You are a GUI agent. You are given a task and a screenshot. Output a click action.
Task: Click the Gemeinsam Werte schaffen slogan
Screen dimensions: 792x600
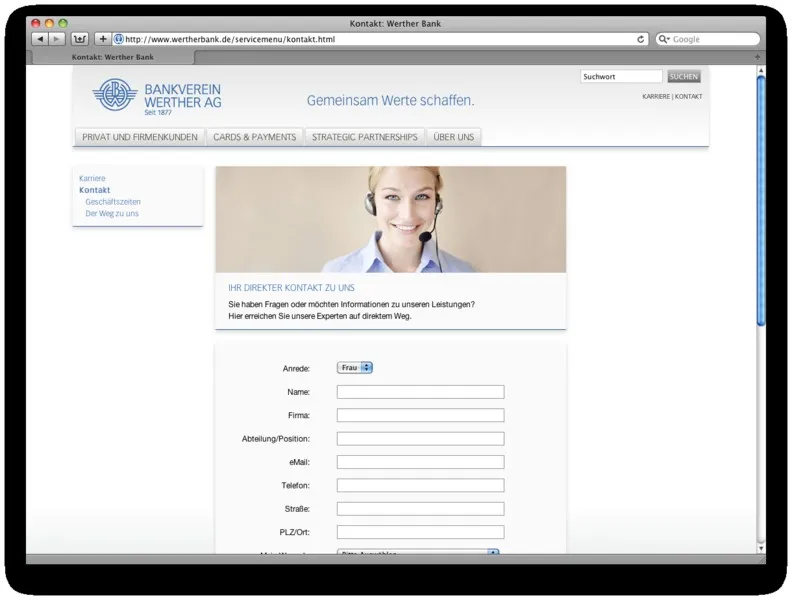pos(390,101)
